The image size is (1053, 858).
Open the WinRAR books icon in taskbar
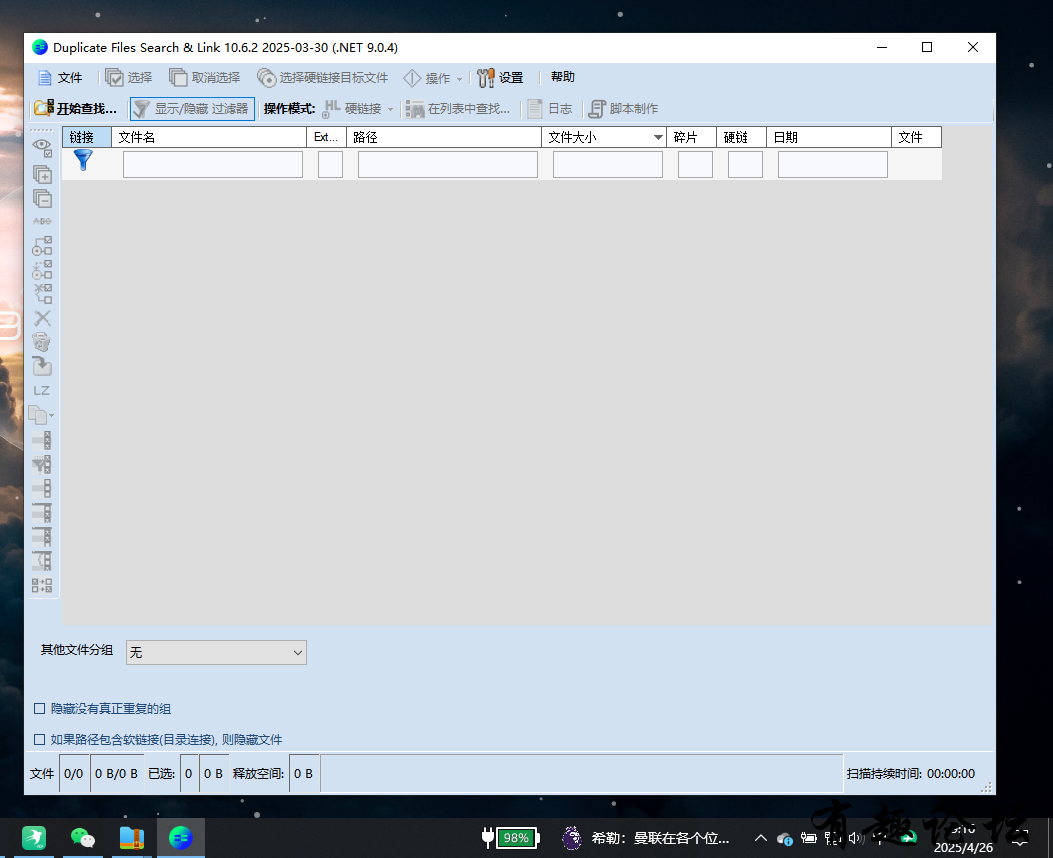(132, 838)
